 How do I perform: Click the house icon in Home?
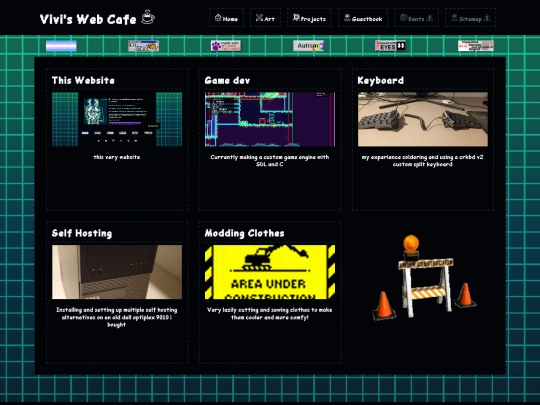218,18
